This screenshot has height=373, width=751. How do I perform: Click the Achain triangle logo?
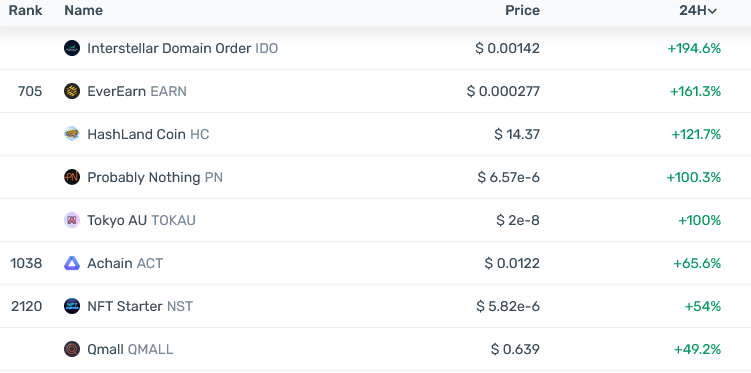coord(72,263)
